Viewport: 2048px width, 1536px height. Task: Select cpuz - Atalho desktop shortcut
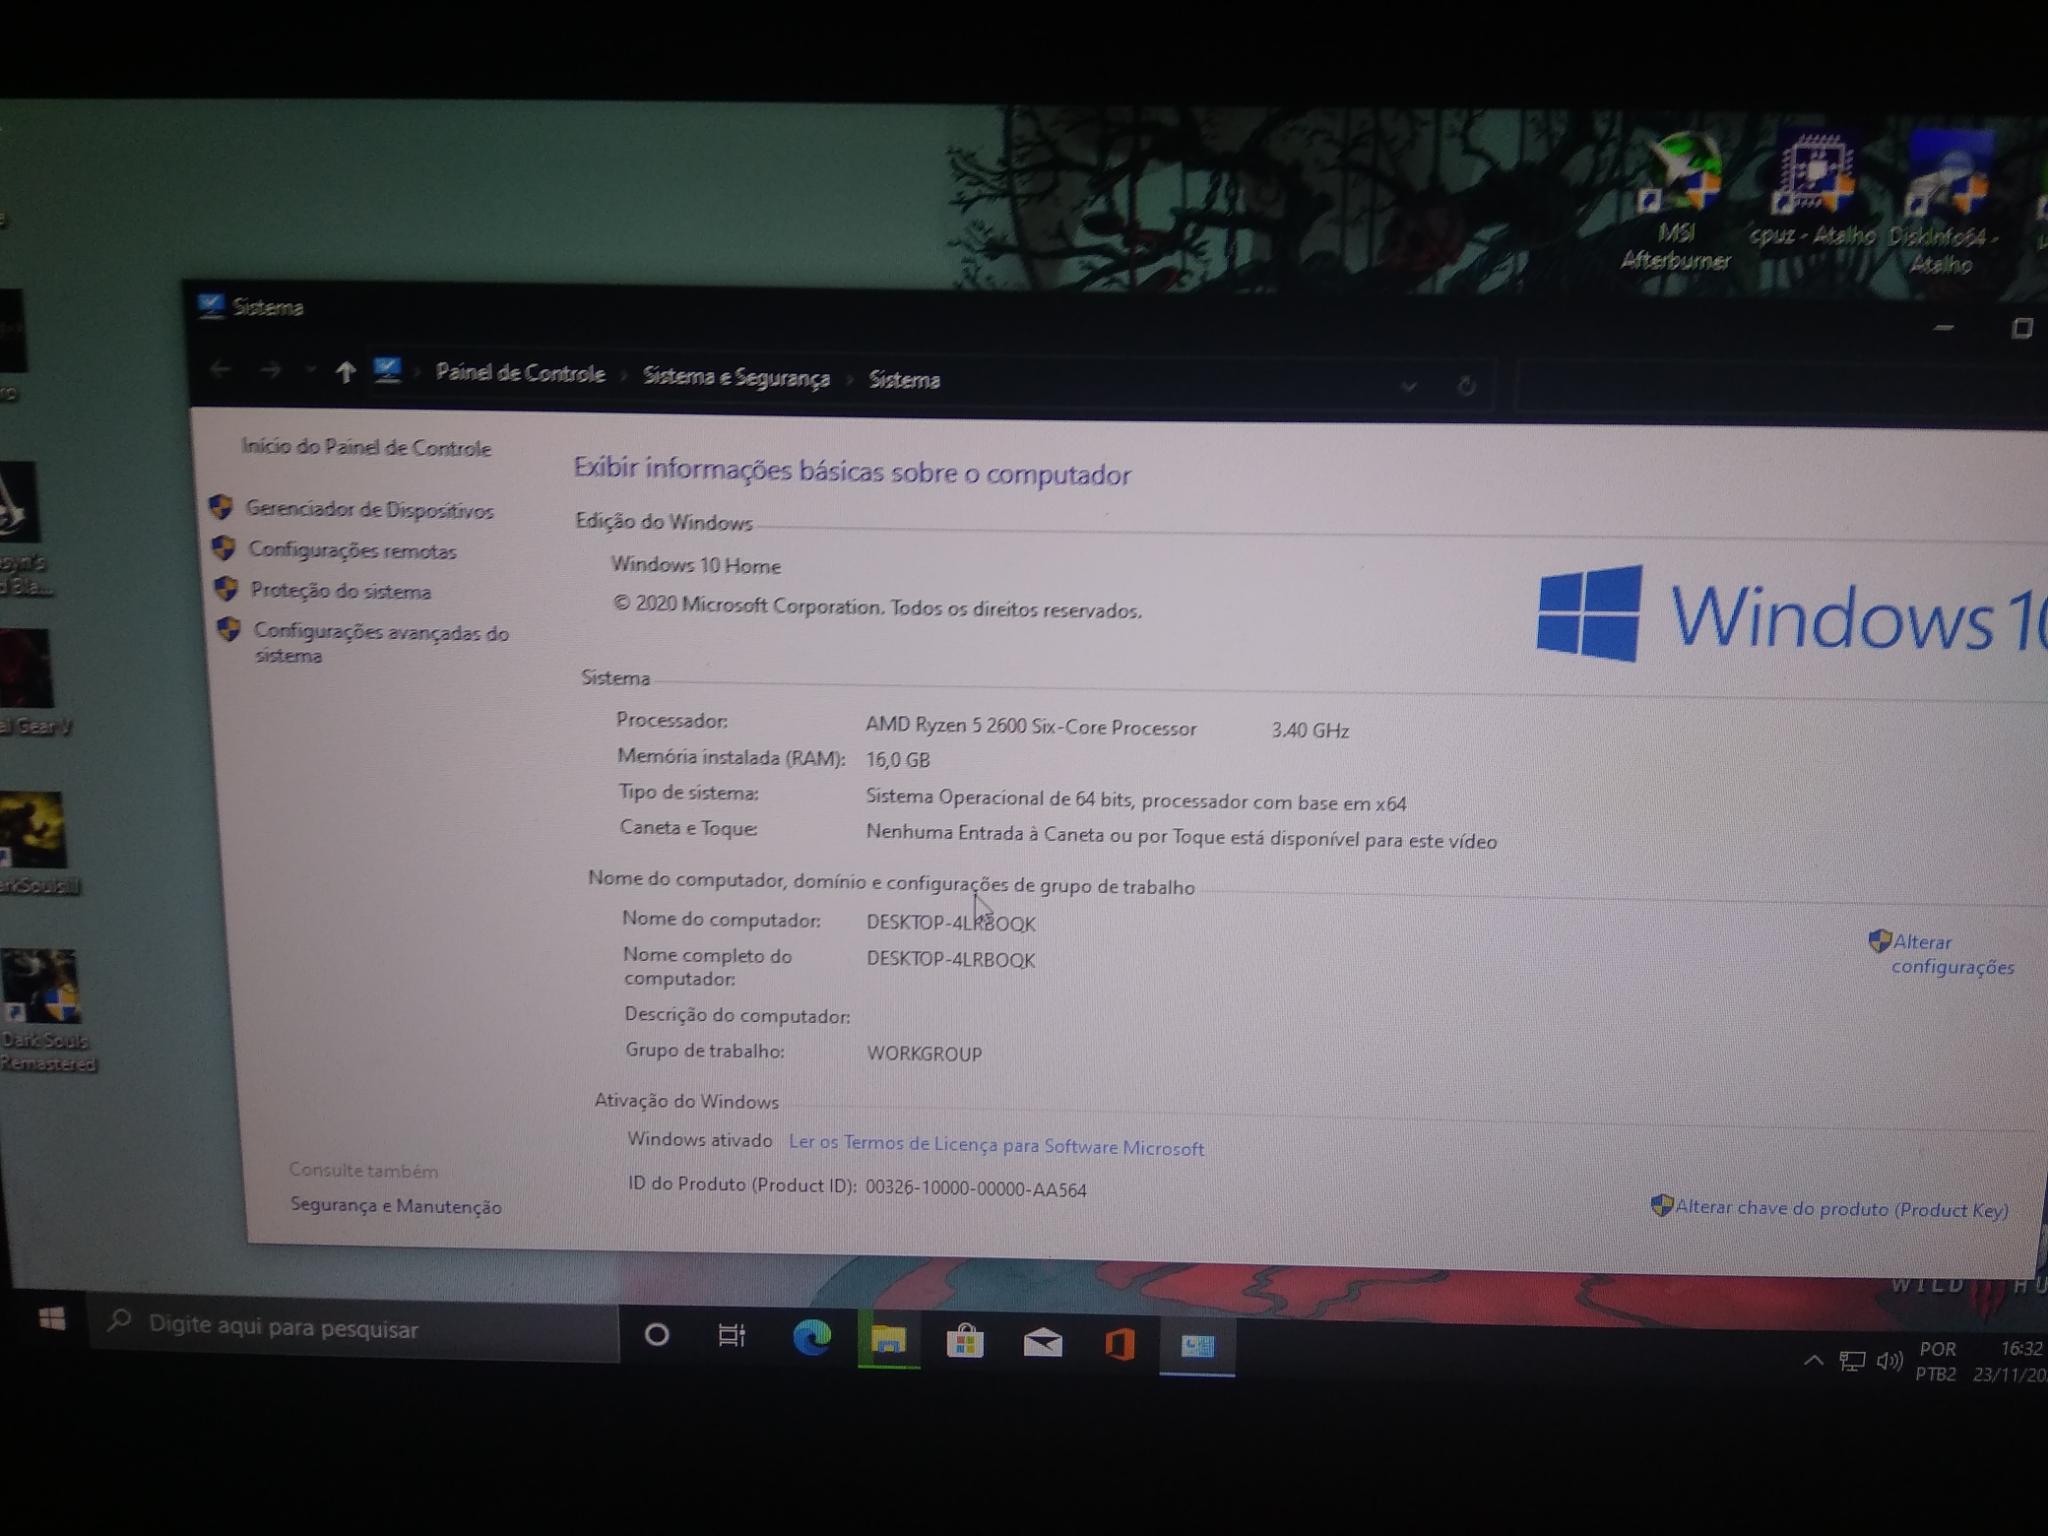point(1813,188)
